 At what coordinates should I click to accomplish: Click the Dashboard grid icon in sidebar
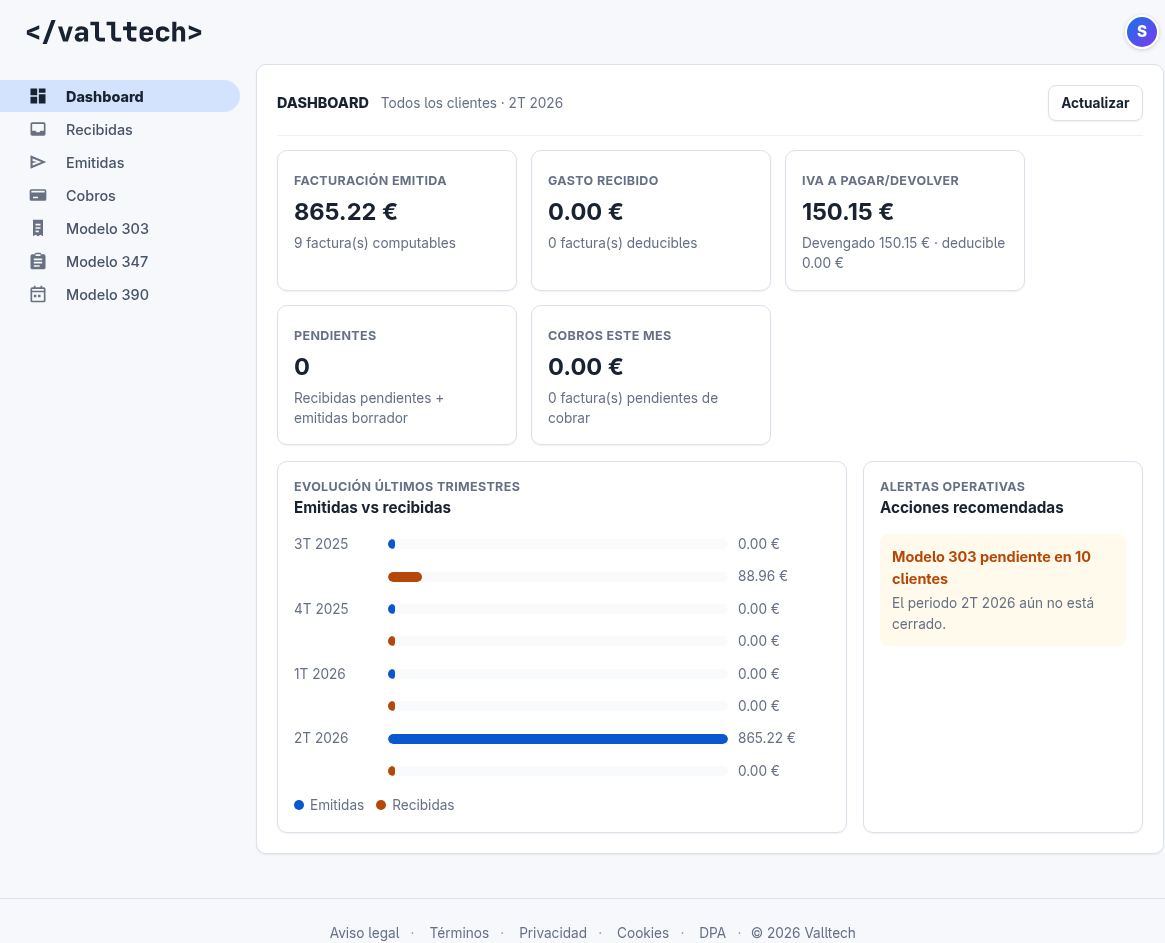pos(38,97)
